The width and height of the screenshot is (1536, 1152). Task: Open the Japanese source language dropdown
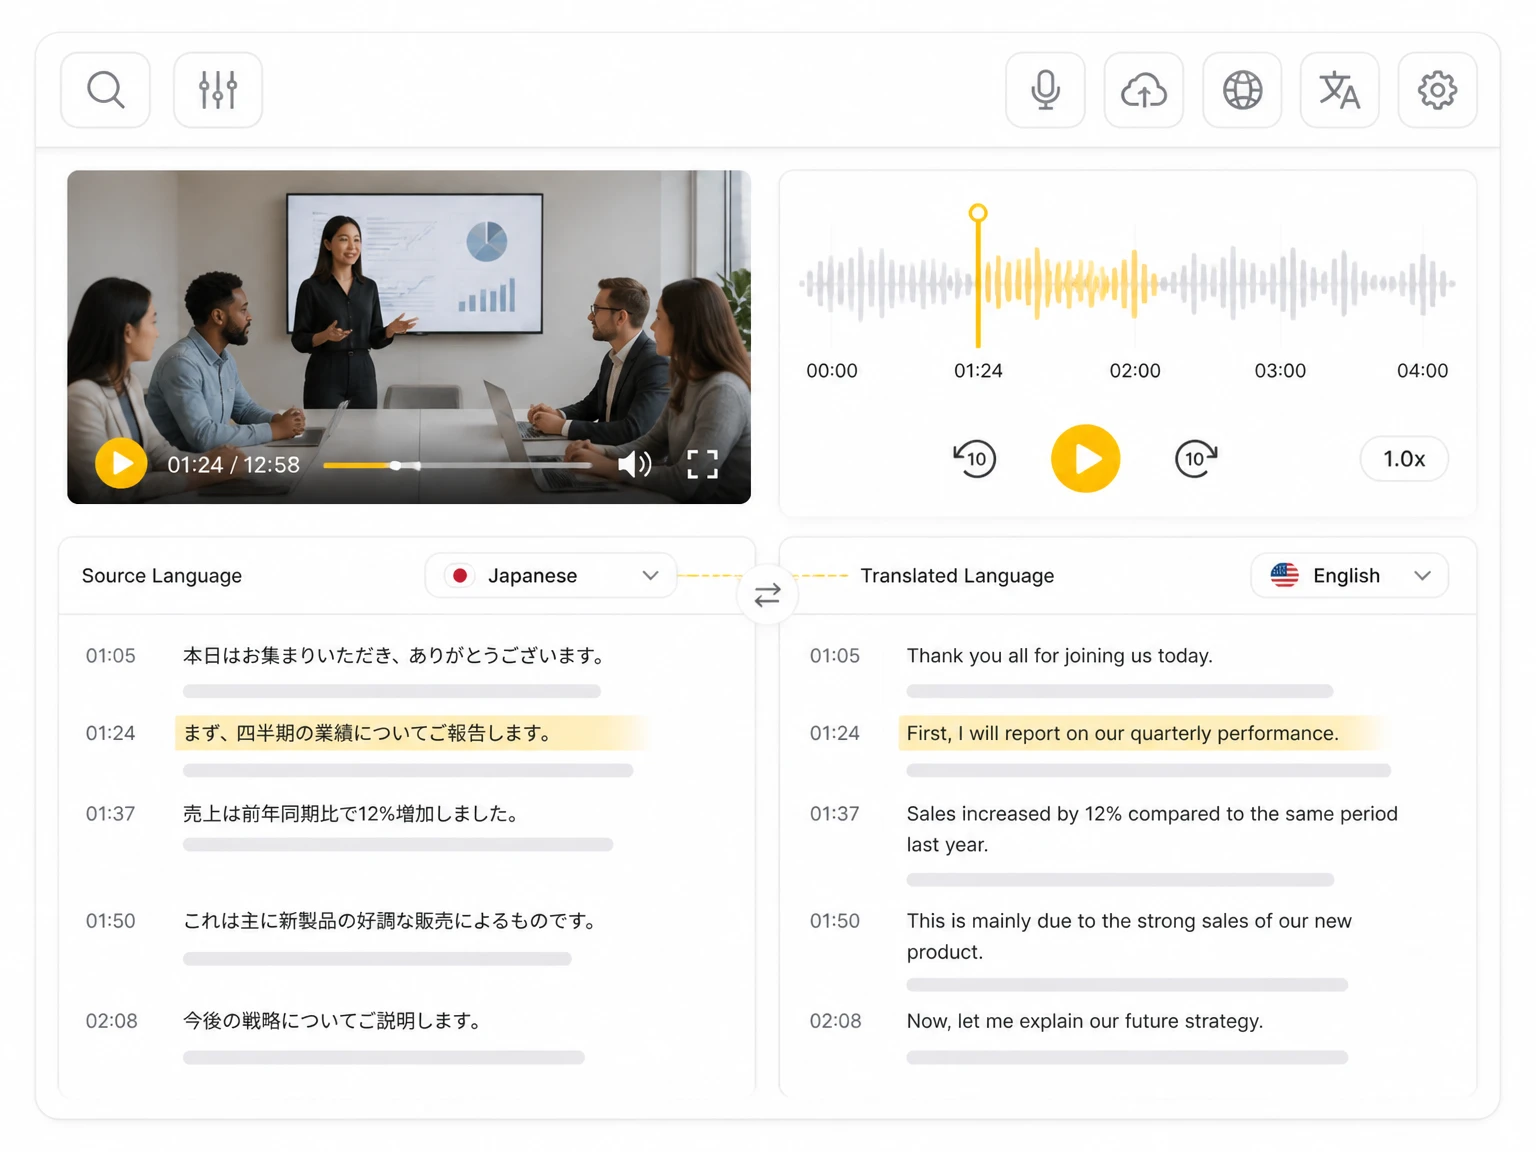click(x=551, y=576)
